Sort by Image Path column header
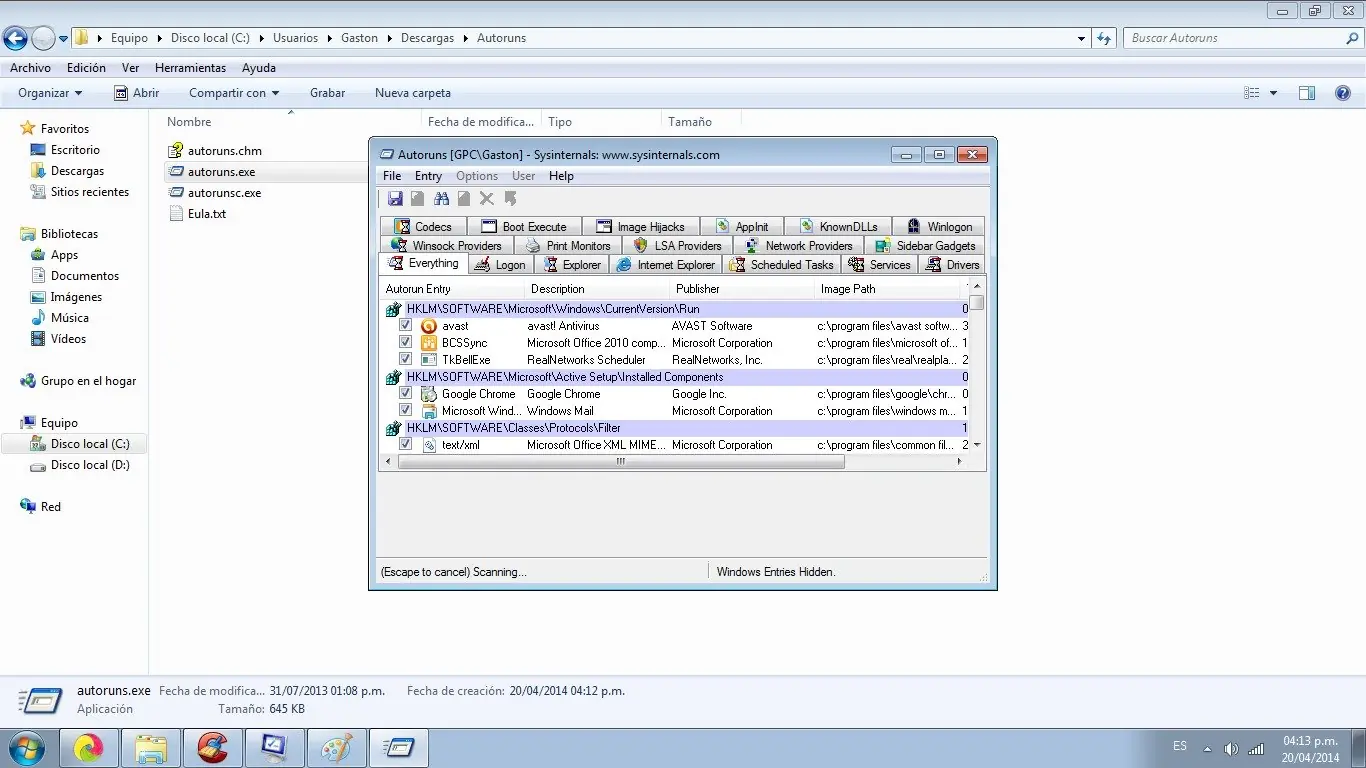The image size is (1366, 768). coord(888,289)
